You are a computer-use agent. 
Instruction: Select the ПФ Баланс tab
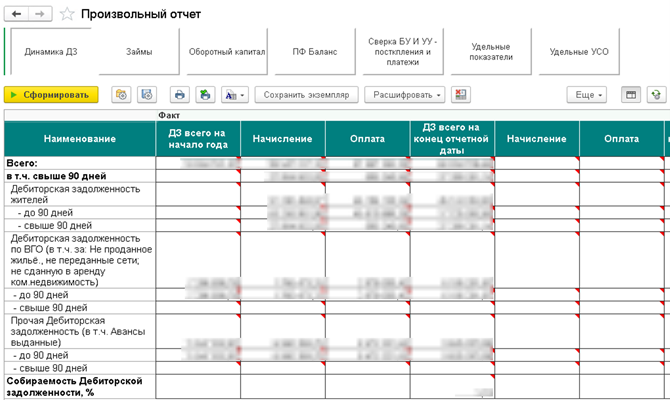coord(315,51)
